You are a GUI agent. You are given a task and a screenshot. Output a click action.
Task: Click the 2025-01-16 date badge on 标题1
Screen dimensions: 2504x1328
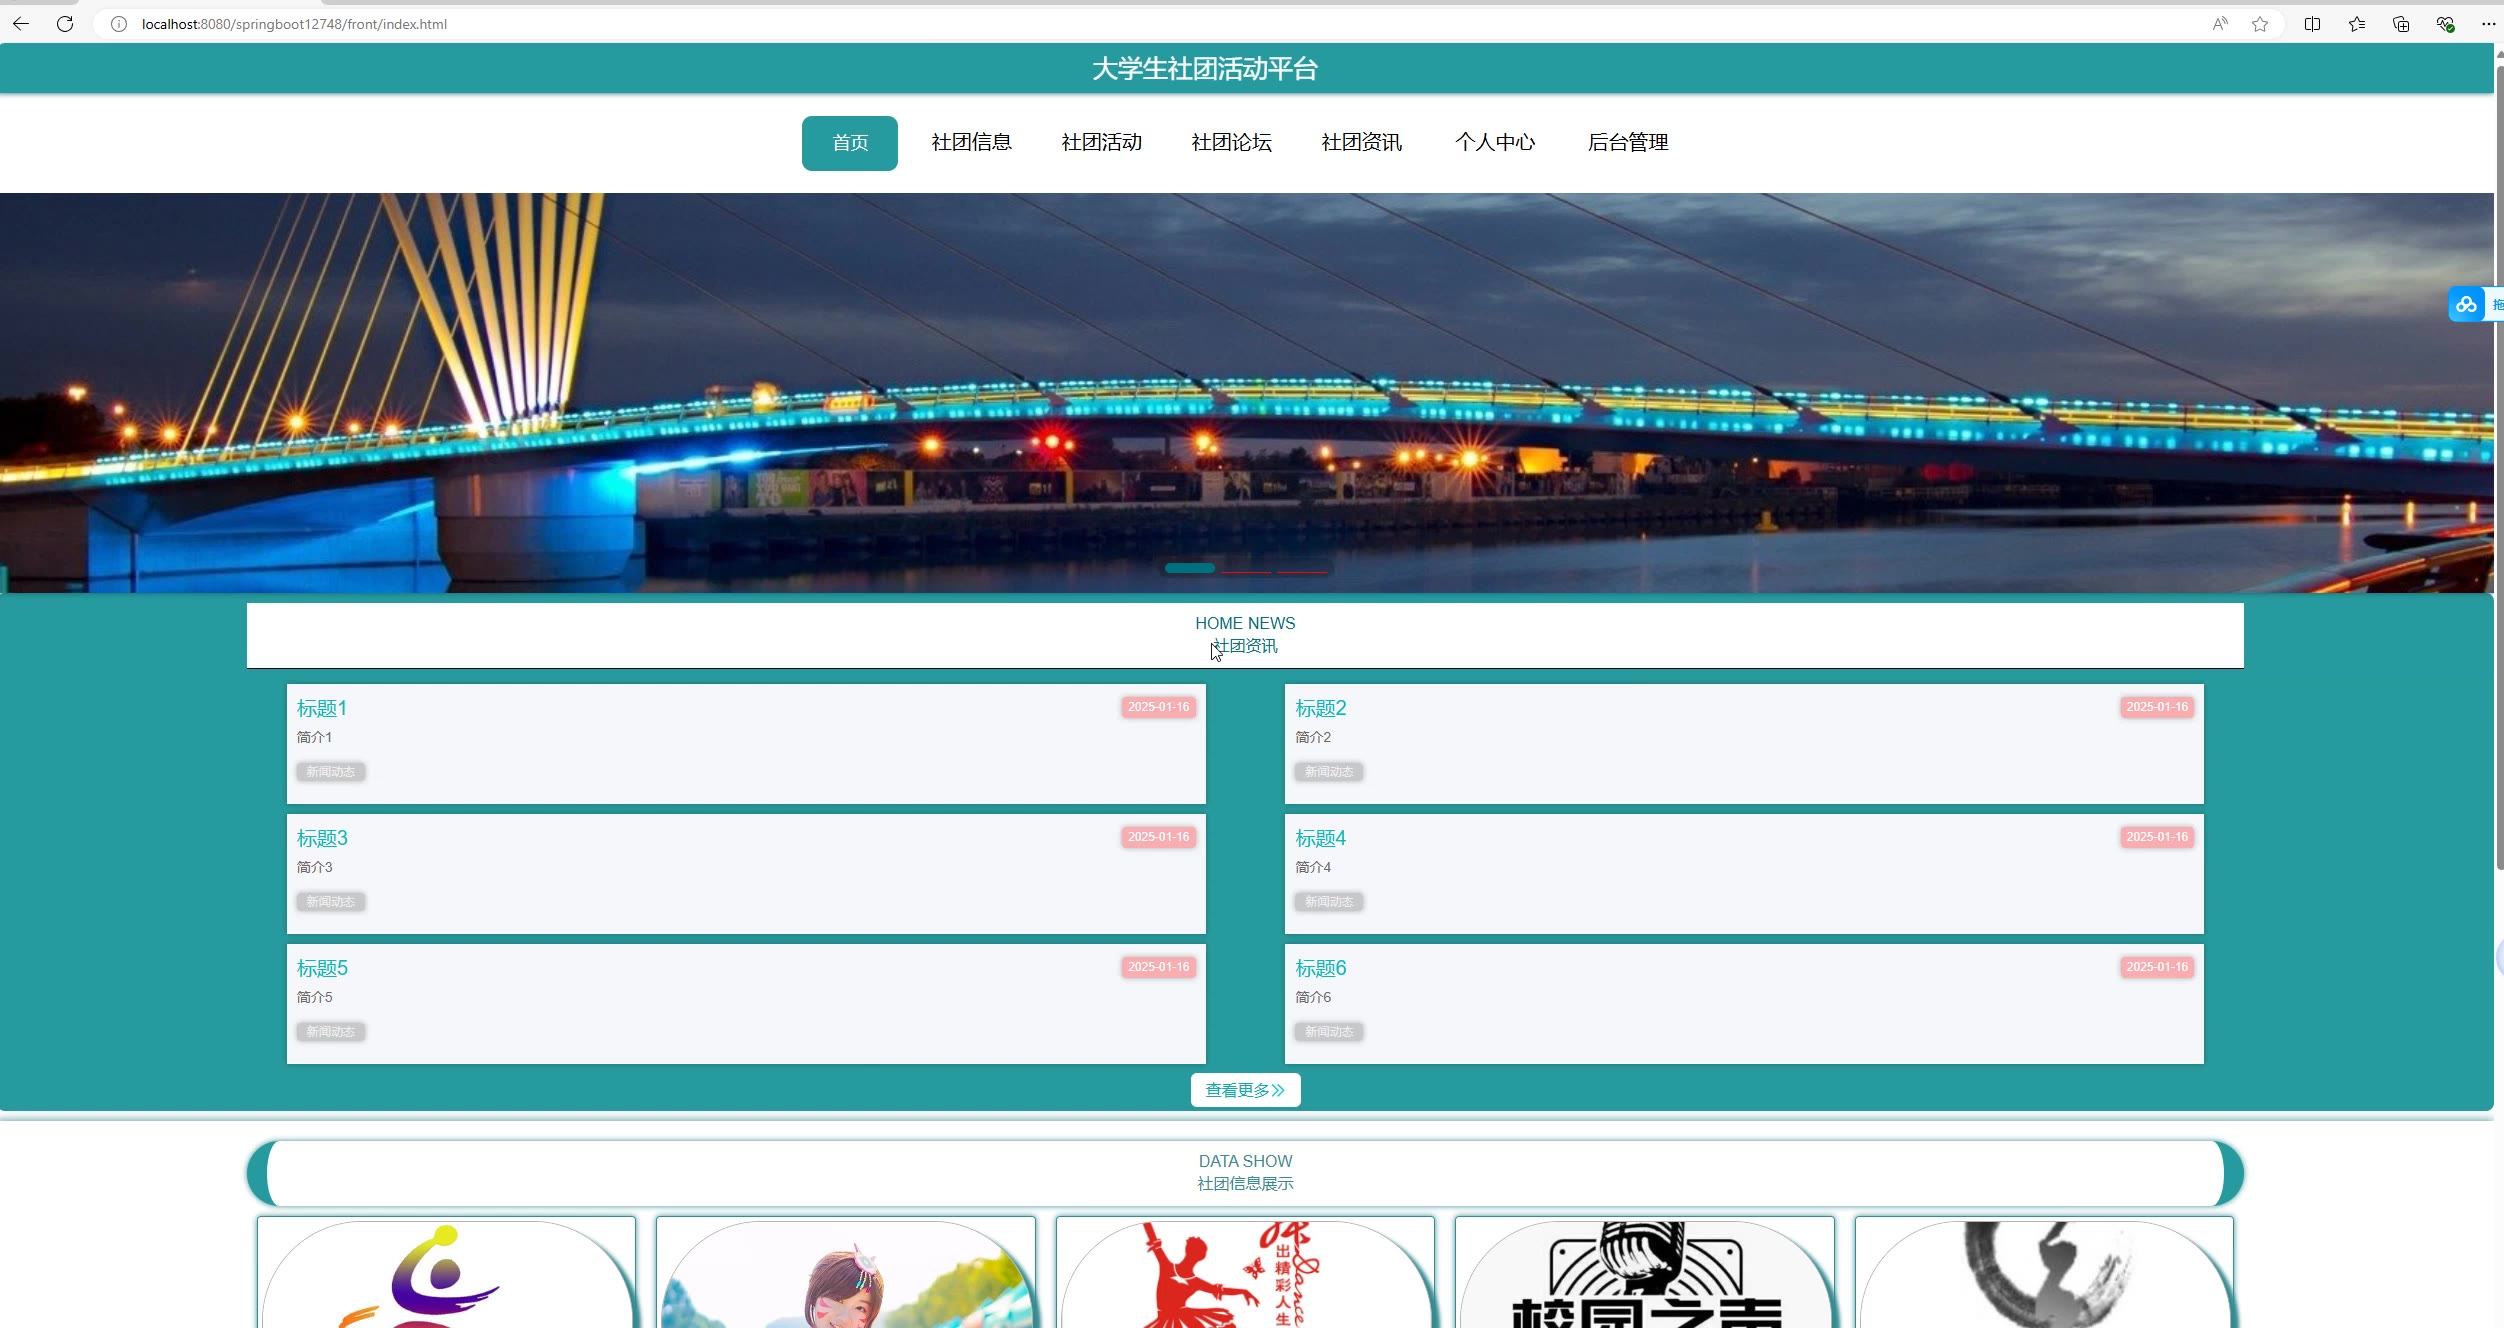pyautogui.click(x=1159, y=707)
